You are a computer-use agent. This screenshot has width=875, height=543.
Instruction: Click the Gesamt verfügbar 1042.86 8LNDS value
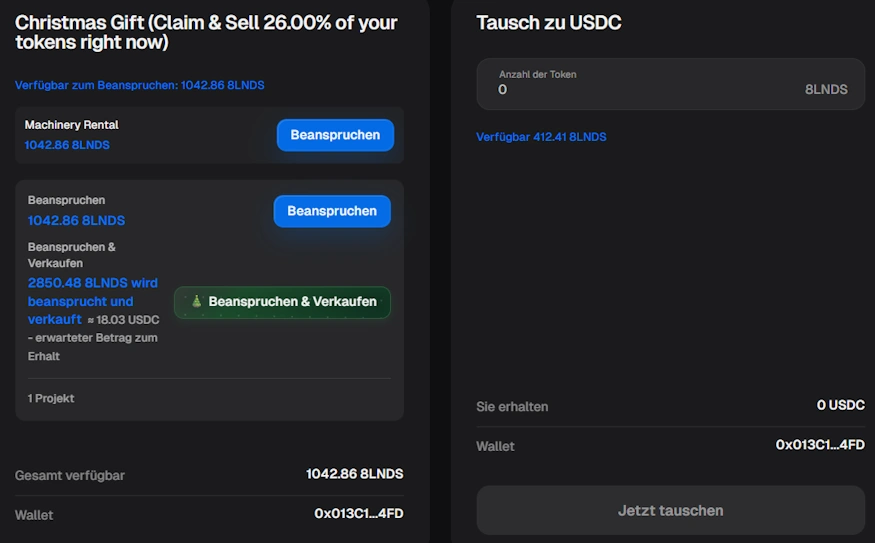click(354, 474)
